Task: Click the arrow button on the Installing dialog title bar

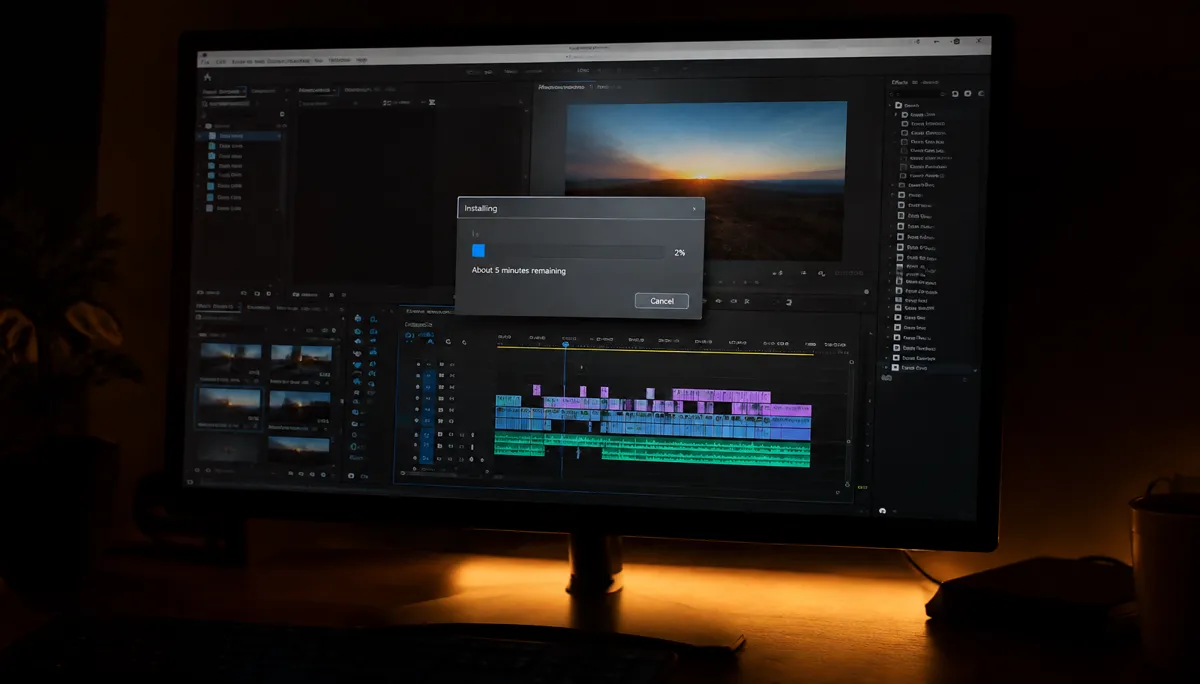Action: point(694,208)
